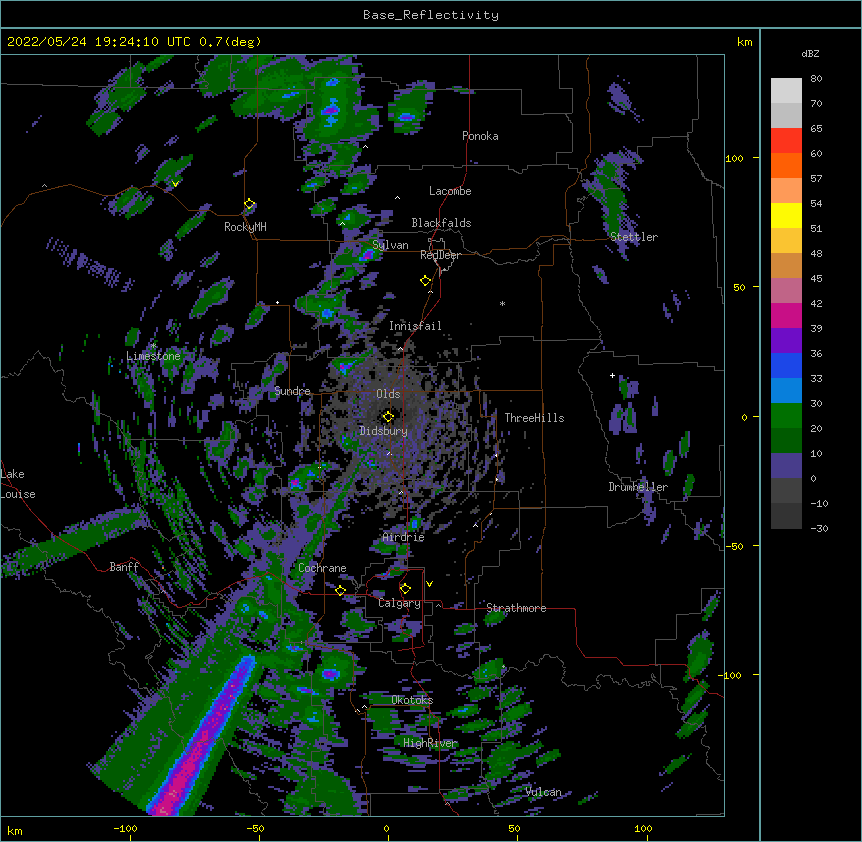
Task: Click the ThreeHills label
Action: coord(534,418)
